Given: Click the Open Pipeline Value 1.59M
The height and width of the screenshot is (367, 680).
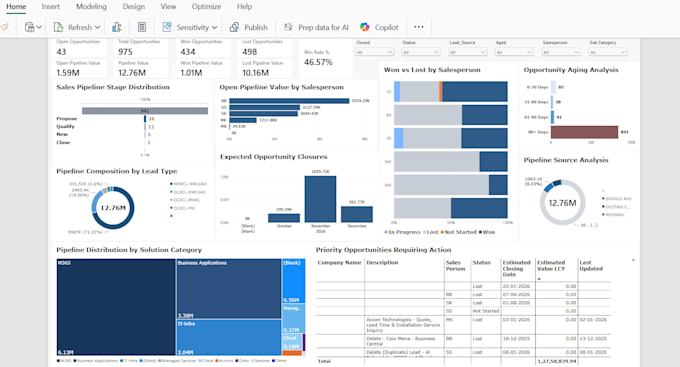Looking at the screenshot, I should click(x=68, y=73).
